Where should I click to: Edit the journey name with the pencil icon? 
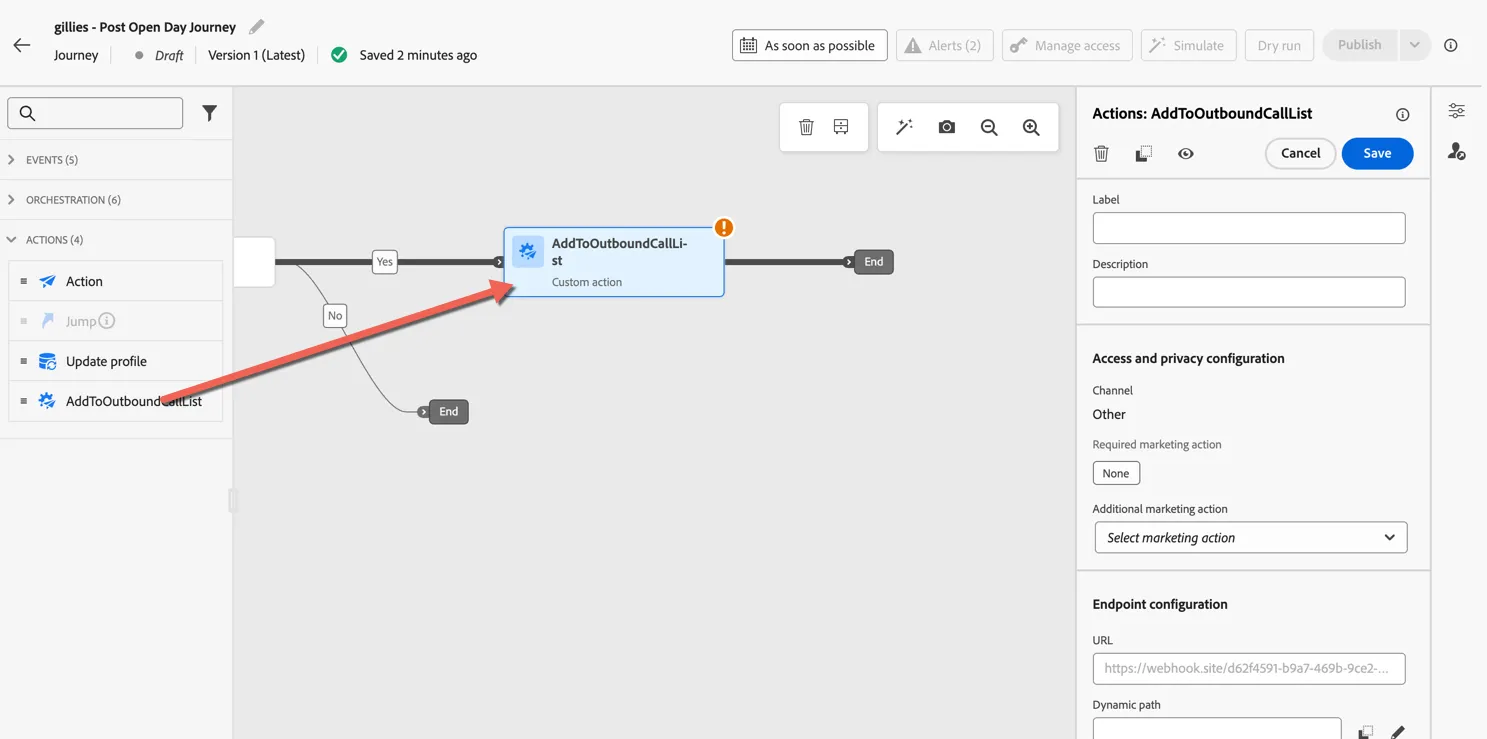coord(257,27)
